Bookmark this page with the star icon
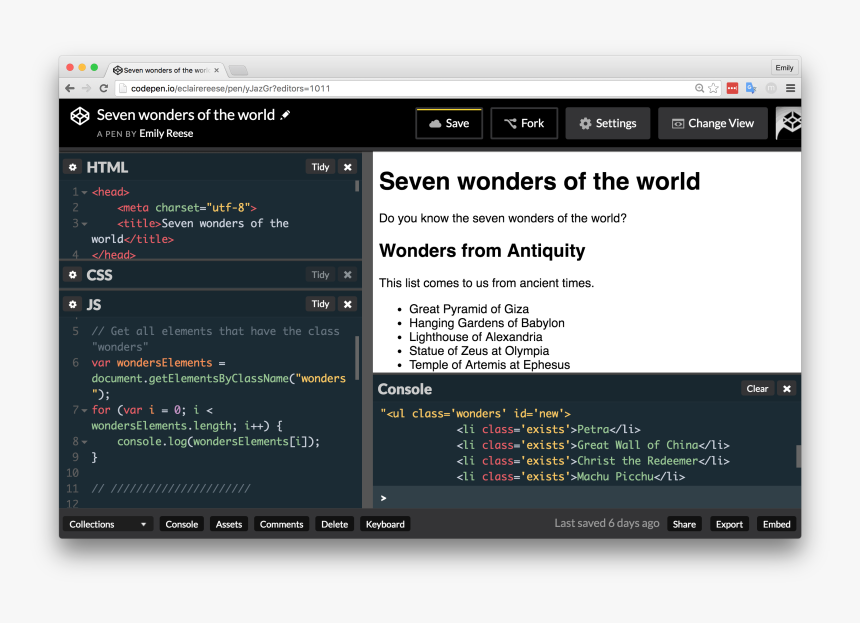 point(713,88)
